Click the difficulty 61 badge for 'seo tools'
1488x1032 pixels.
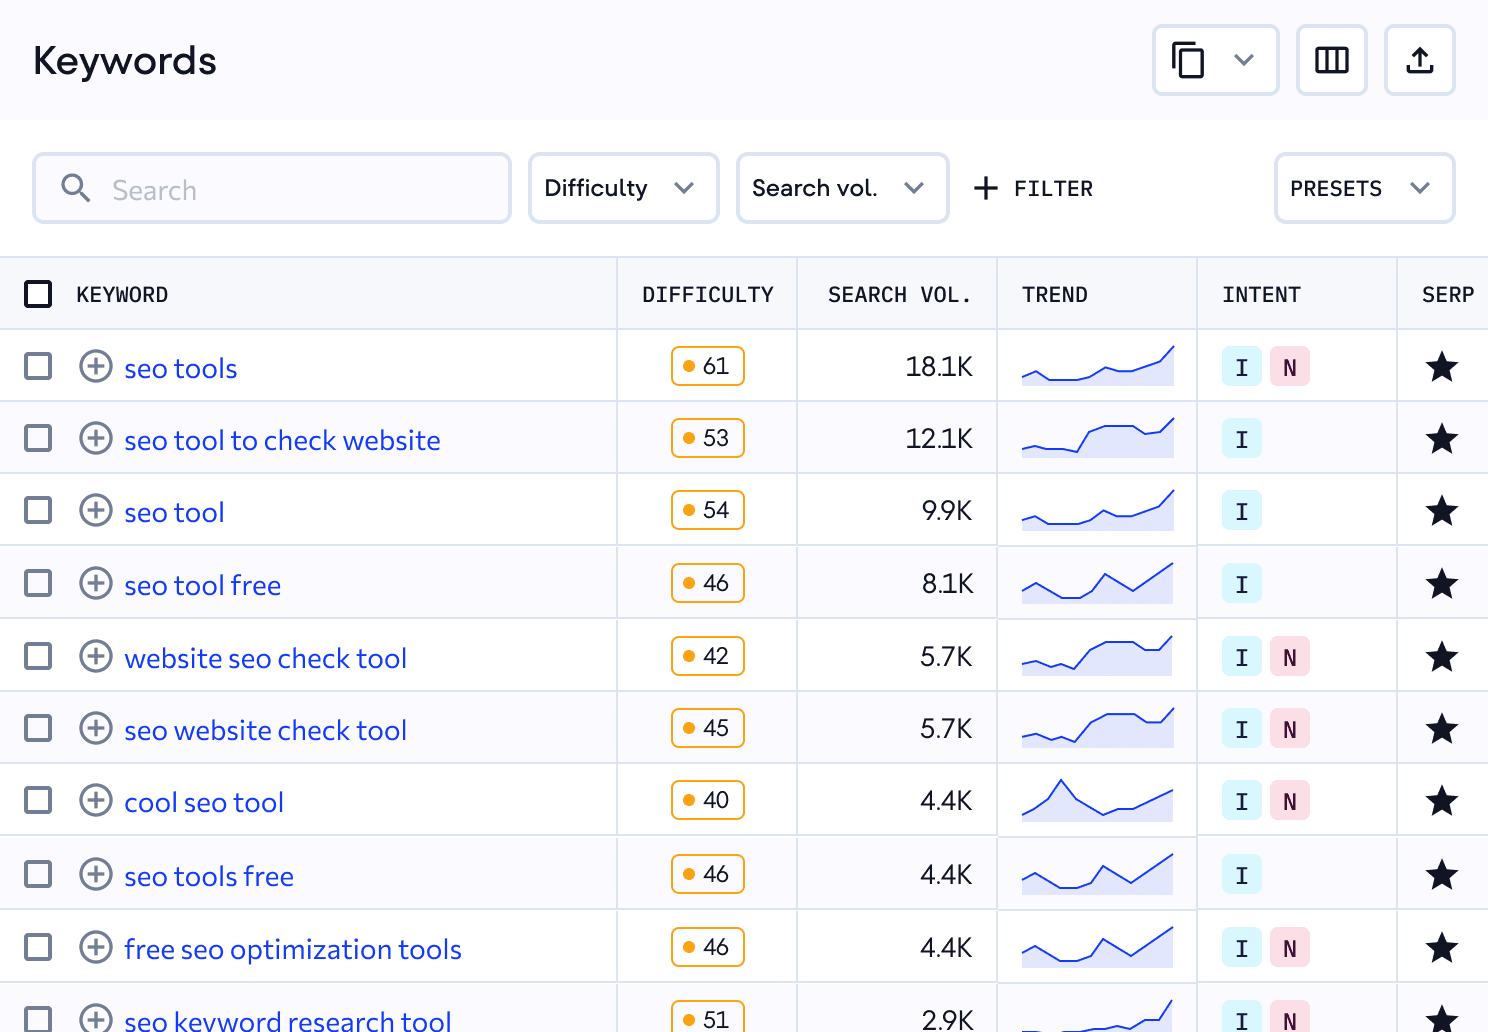tap(708, 366)
